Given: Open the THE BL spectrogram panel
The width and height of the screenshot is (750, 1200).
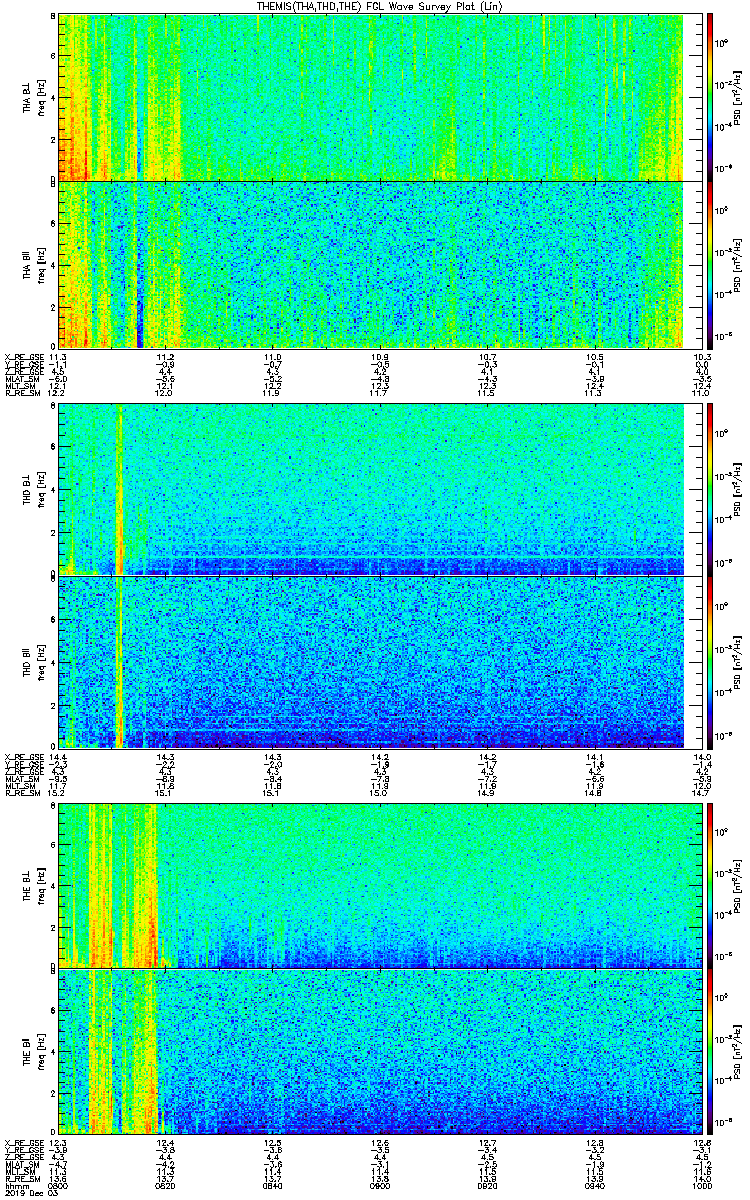Looking at the screenshot, I should [x=370, y=886].
